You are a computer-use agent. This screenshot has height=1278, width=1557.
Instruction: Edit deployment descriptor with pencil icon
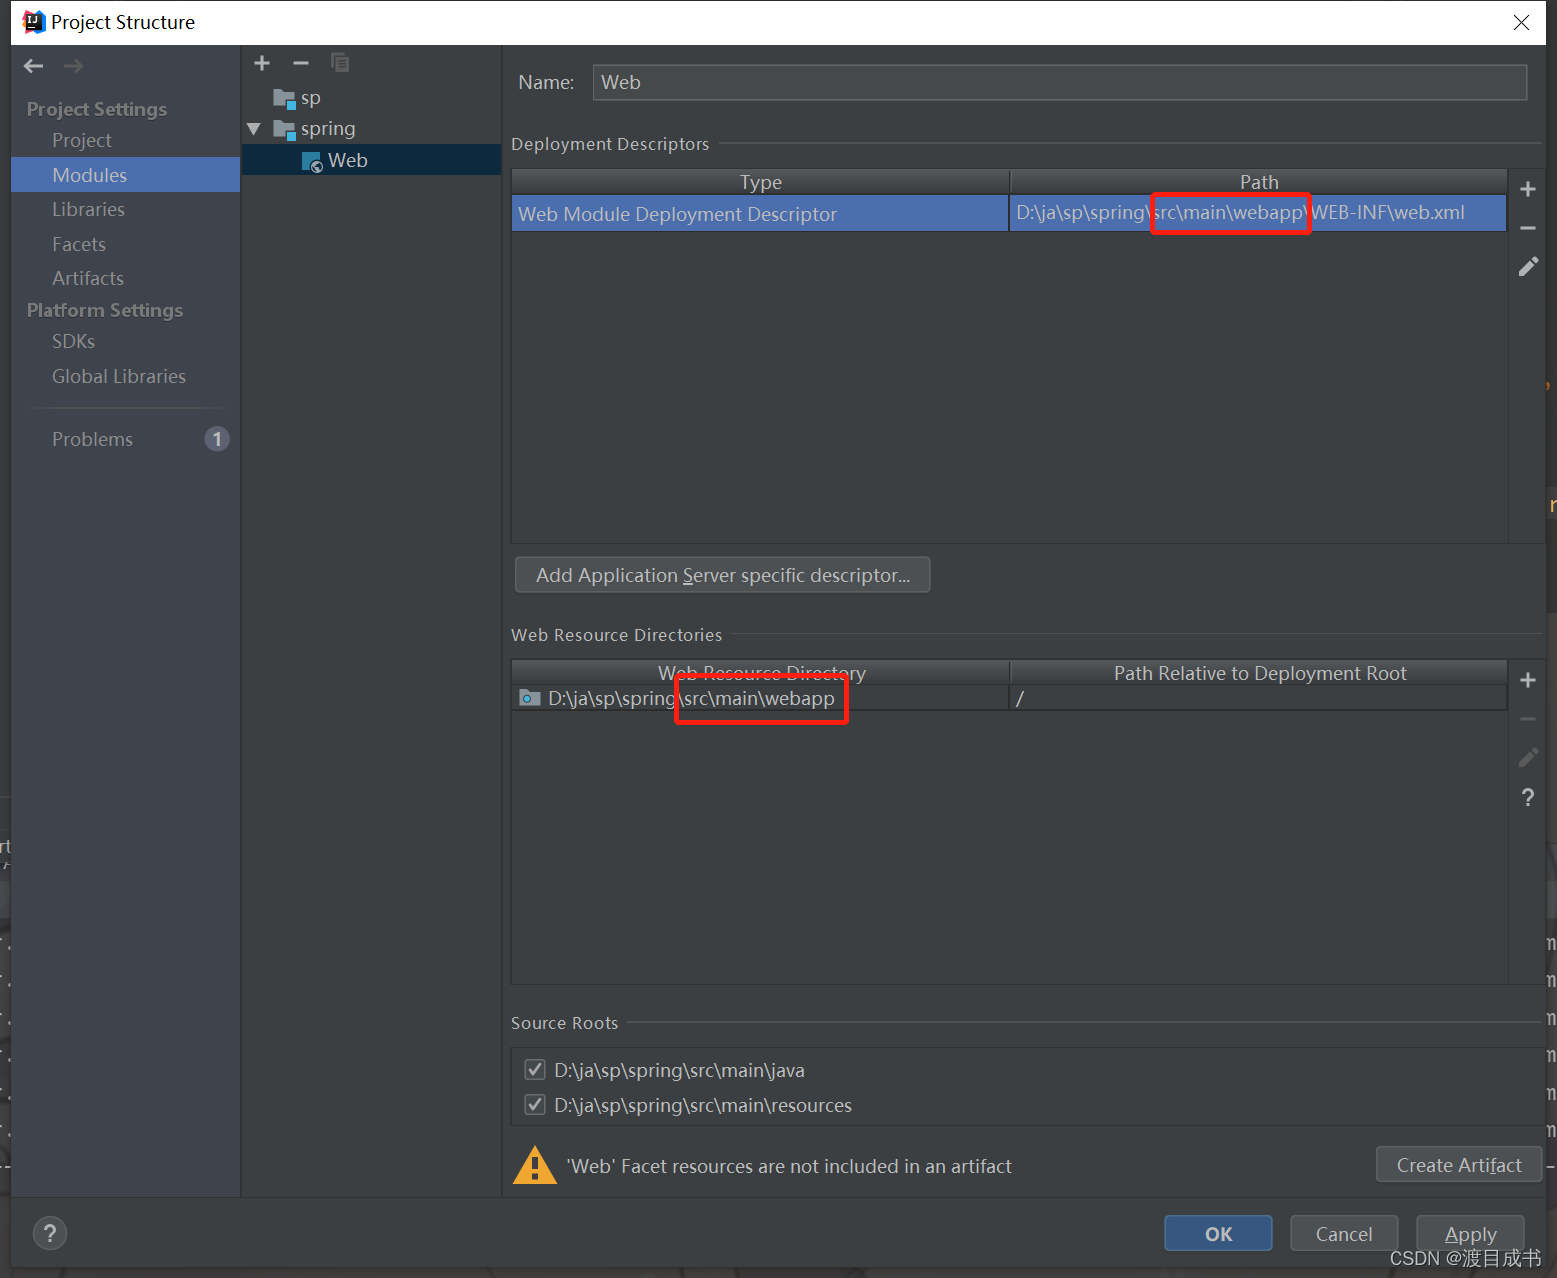coord(1528,267)
